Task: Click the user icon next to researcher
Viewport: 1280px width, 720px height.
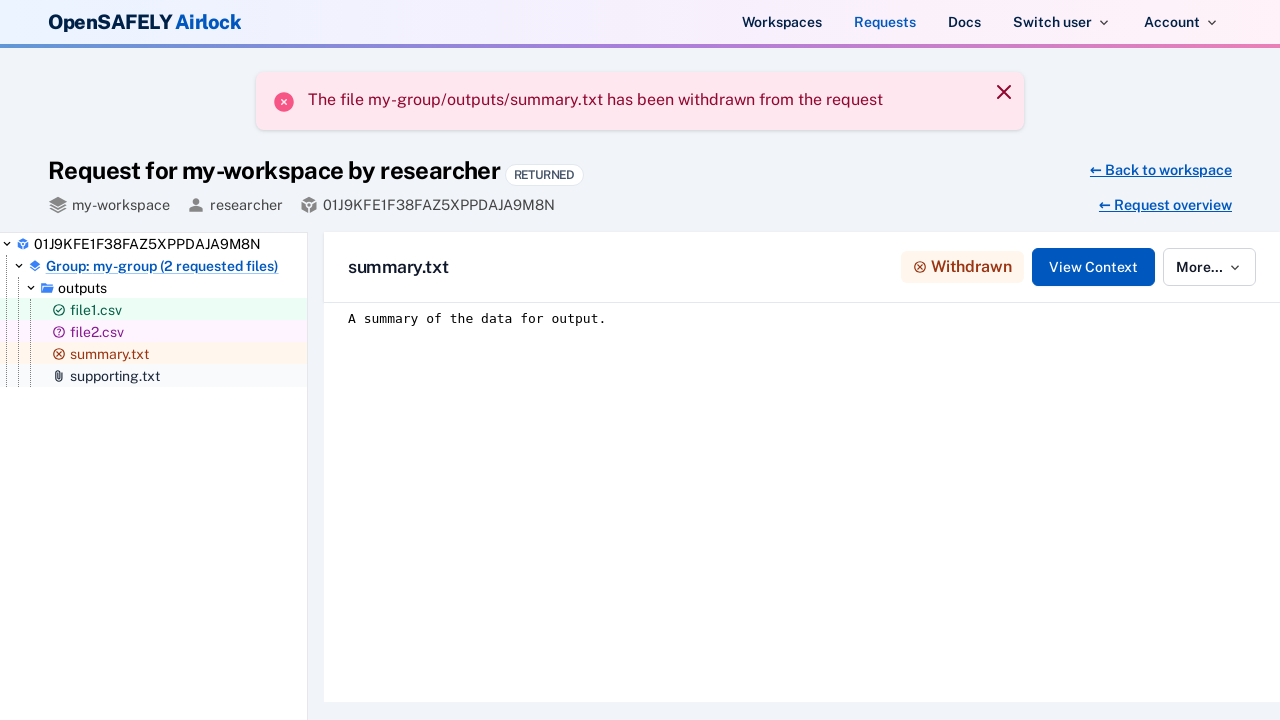Action: [196, 205]
